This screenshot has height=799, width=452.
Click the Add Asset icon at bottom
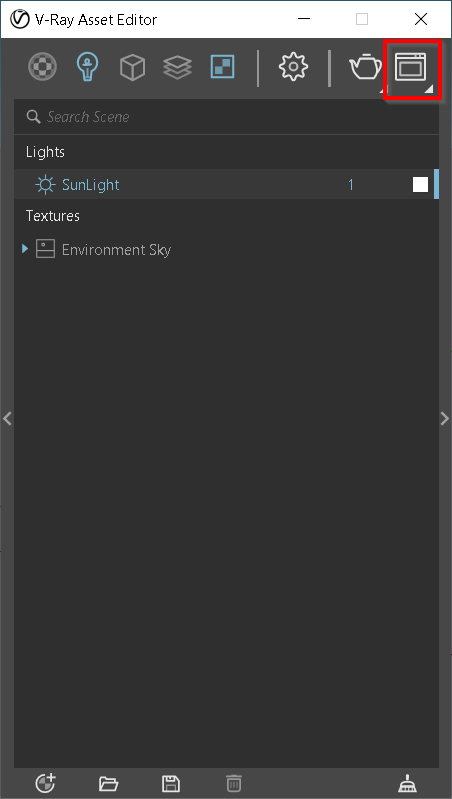coord(45,783)
